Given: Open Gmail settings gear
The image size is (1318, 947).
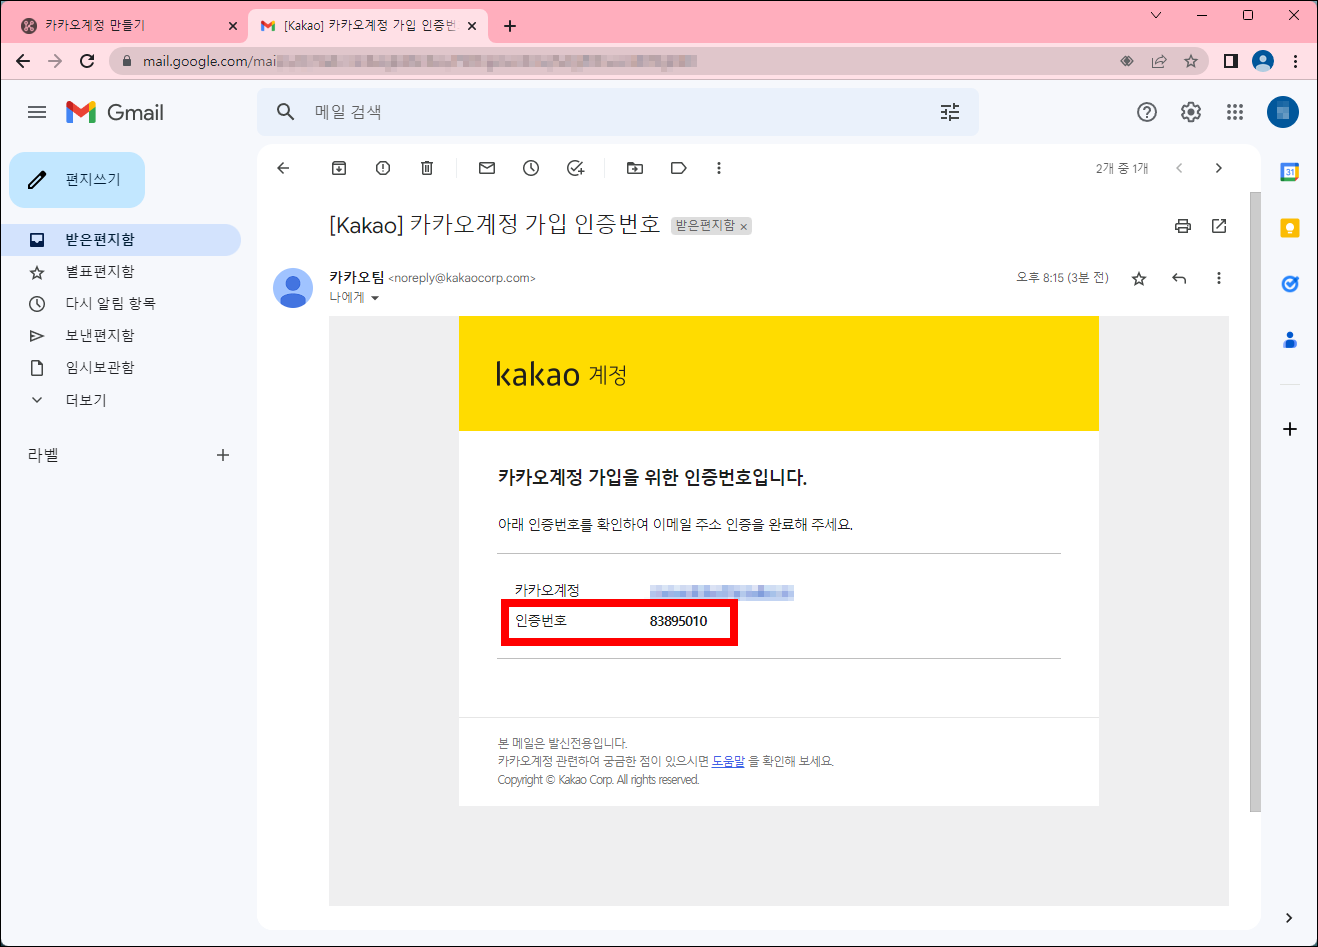Looking at the screenshot, I should (1191, 112).
